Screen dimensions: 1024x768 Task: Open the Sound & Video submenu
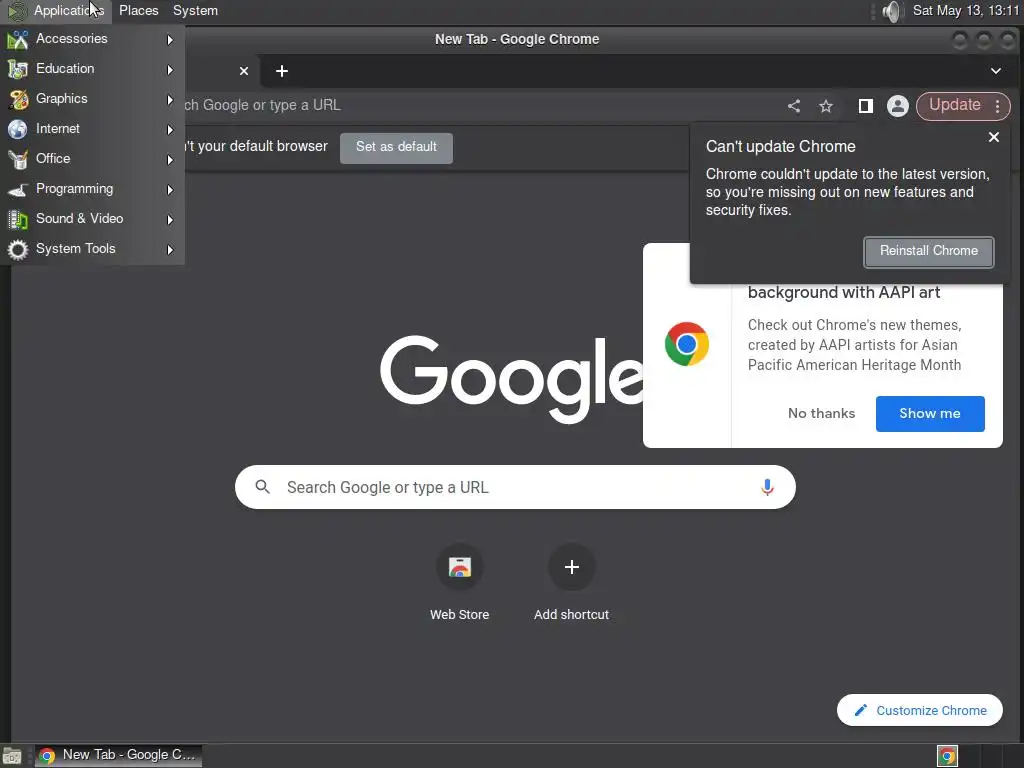92,219
